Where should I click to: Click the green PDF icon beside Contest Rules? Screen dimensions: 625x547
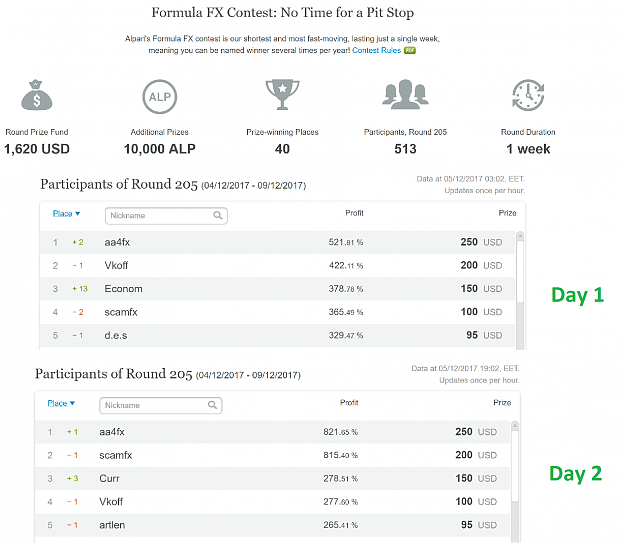tap(410, 50)
